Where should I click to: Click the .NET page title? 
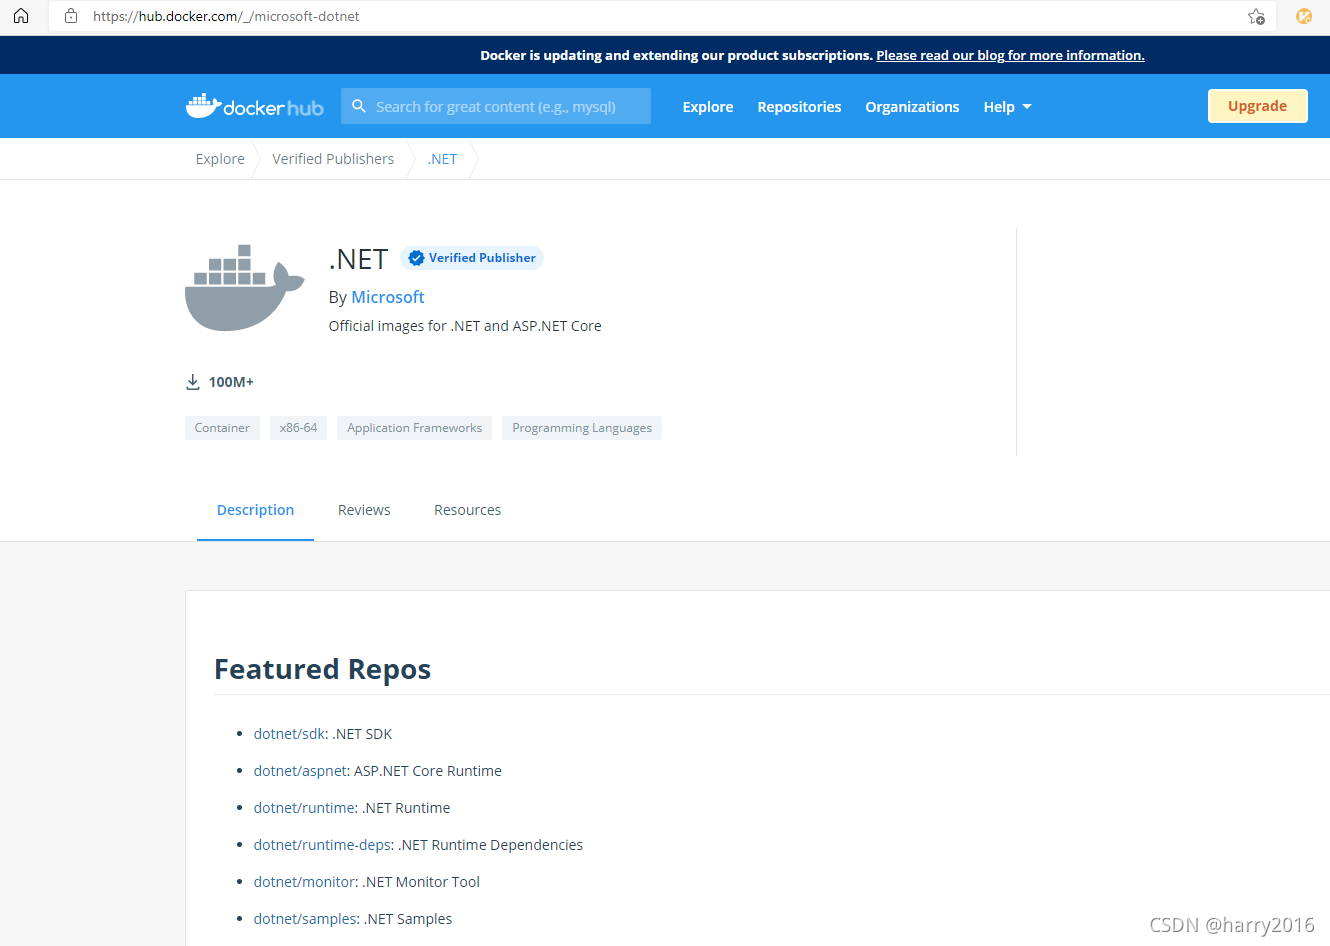[358, 259]
